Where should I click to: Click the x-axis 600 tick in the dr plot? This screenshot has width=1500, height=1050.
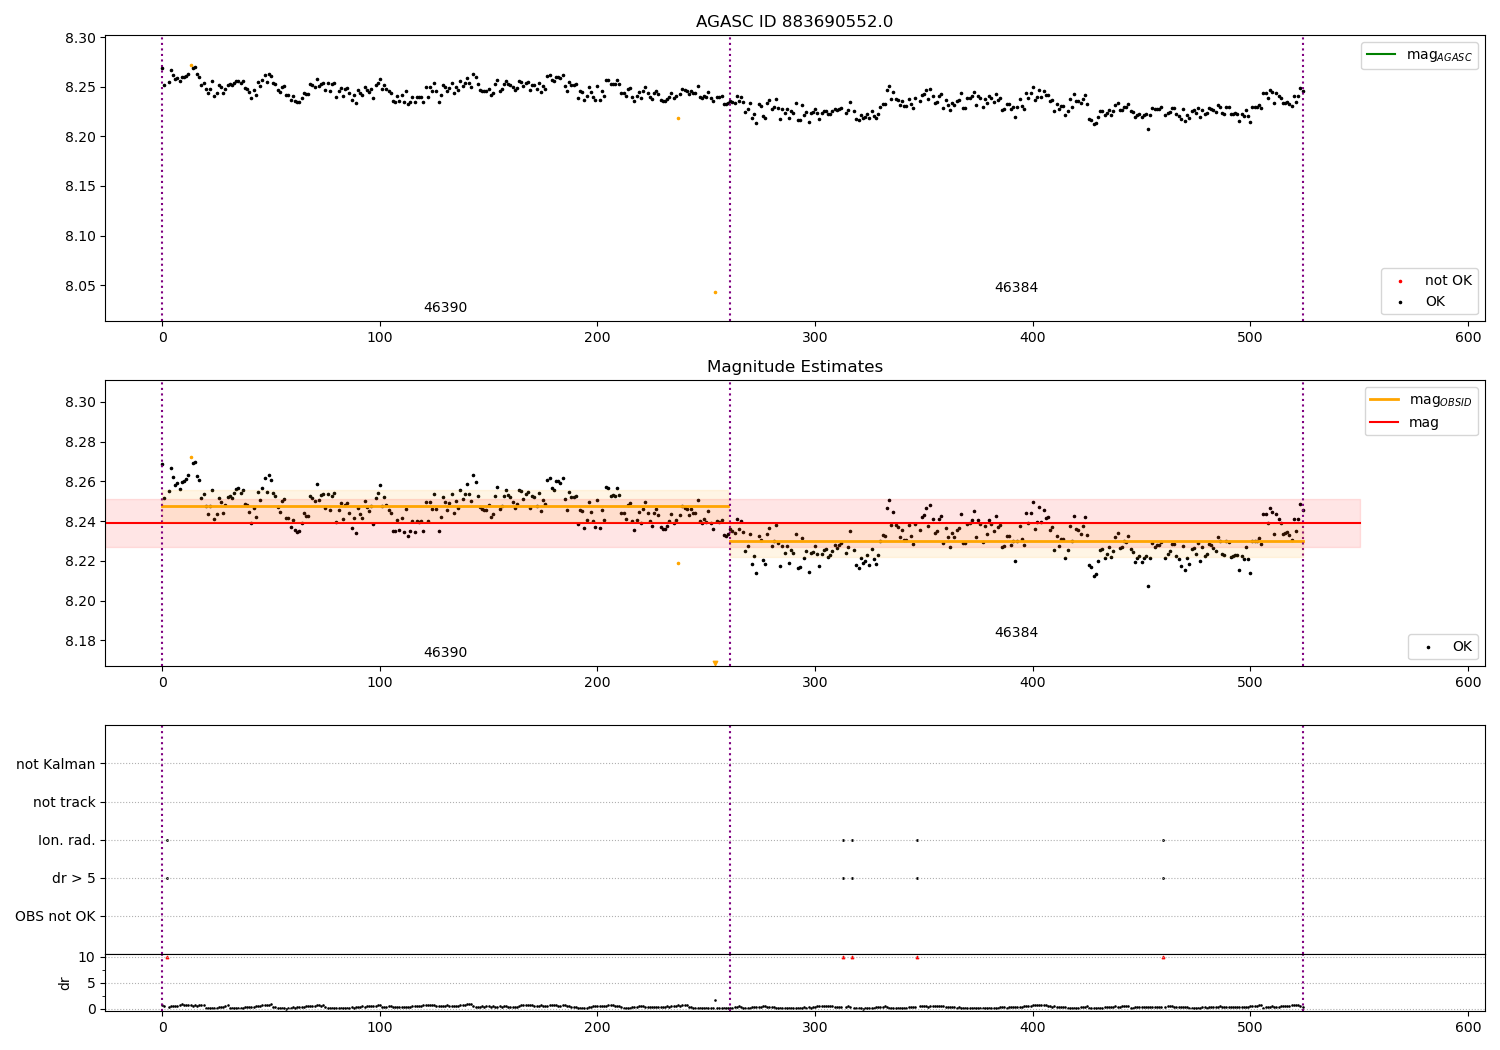tap(1468, 1027)
